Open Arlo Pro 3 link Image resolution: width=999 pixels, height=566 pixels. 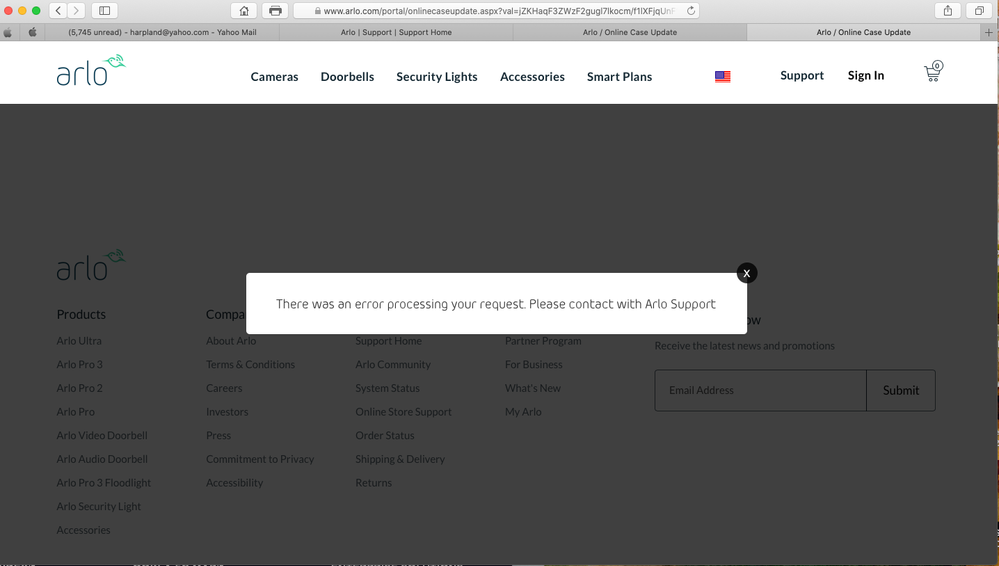pyautogui.click(x=80, y=364)
